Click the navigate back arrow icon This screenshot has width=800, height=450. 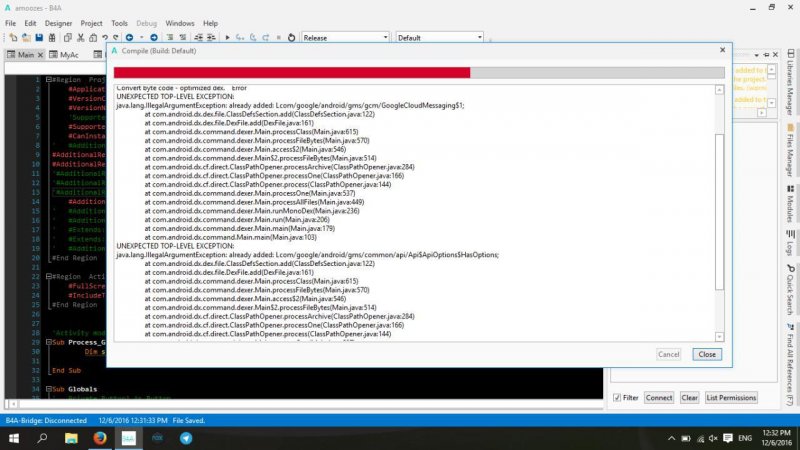[x=127, y=38]
